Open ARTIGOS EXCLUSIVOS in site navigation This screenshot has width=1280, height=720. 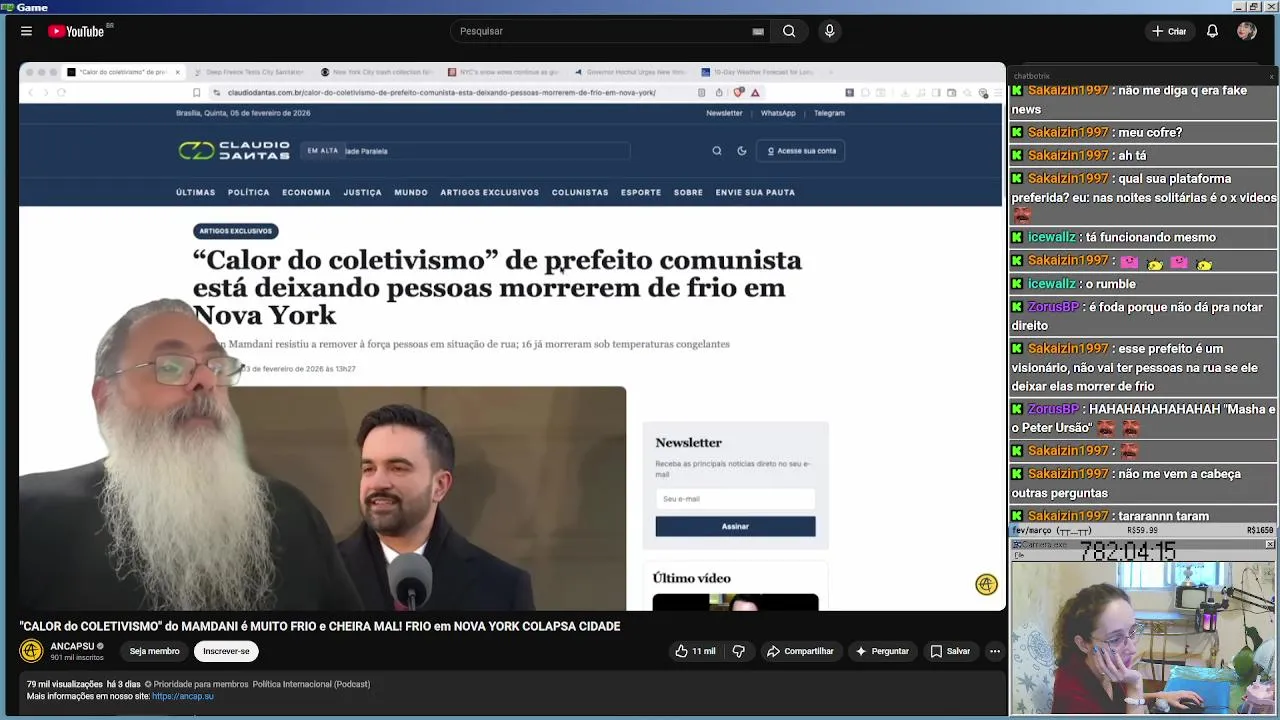(490, 192)
